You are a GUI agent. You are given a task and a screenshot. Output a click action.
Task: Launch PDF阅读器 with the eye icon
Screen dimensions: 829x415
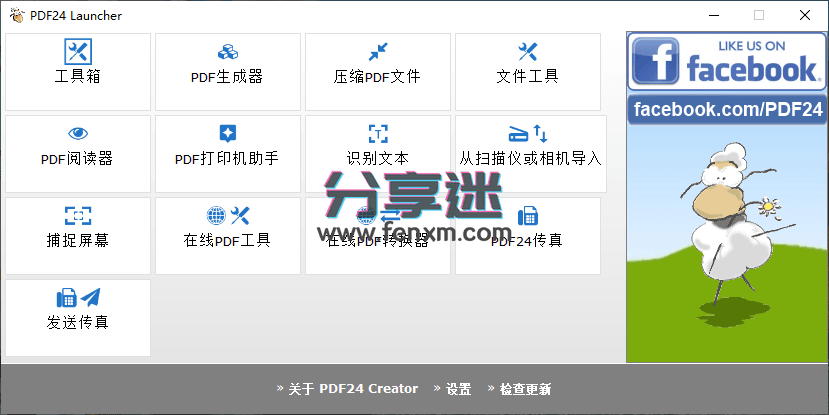(78, 153)
